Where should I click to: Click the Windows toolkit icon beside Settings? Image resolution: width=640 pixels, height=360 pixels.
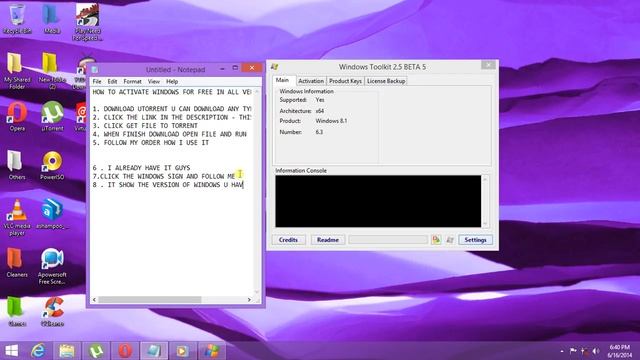point(450,240)
